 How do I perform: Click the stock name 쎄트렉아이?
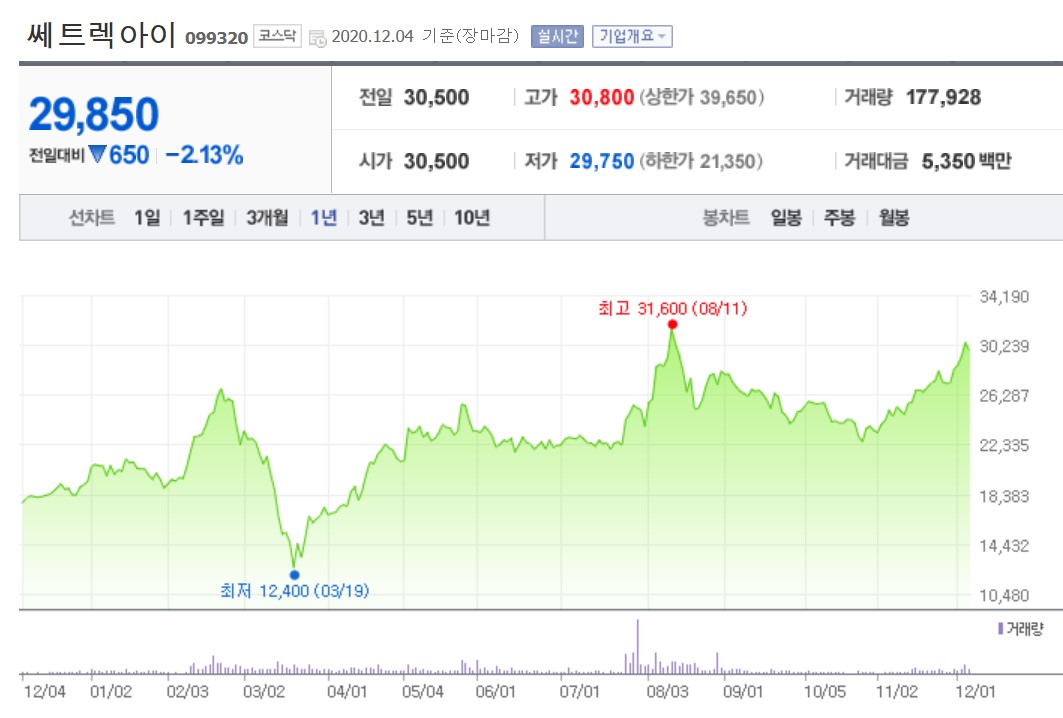[x=102, y=35]
